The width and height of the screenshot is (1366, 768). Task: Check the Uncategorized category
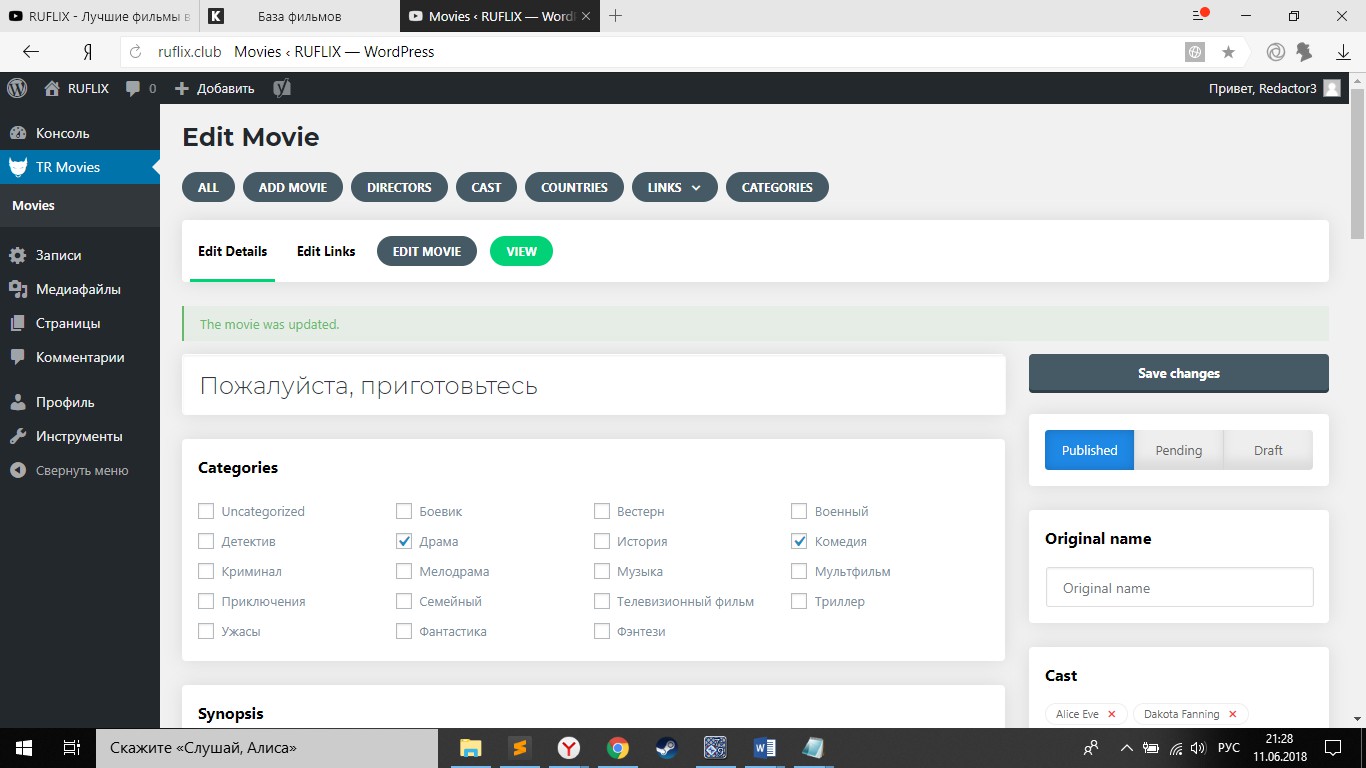point(206,511)
